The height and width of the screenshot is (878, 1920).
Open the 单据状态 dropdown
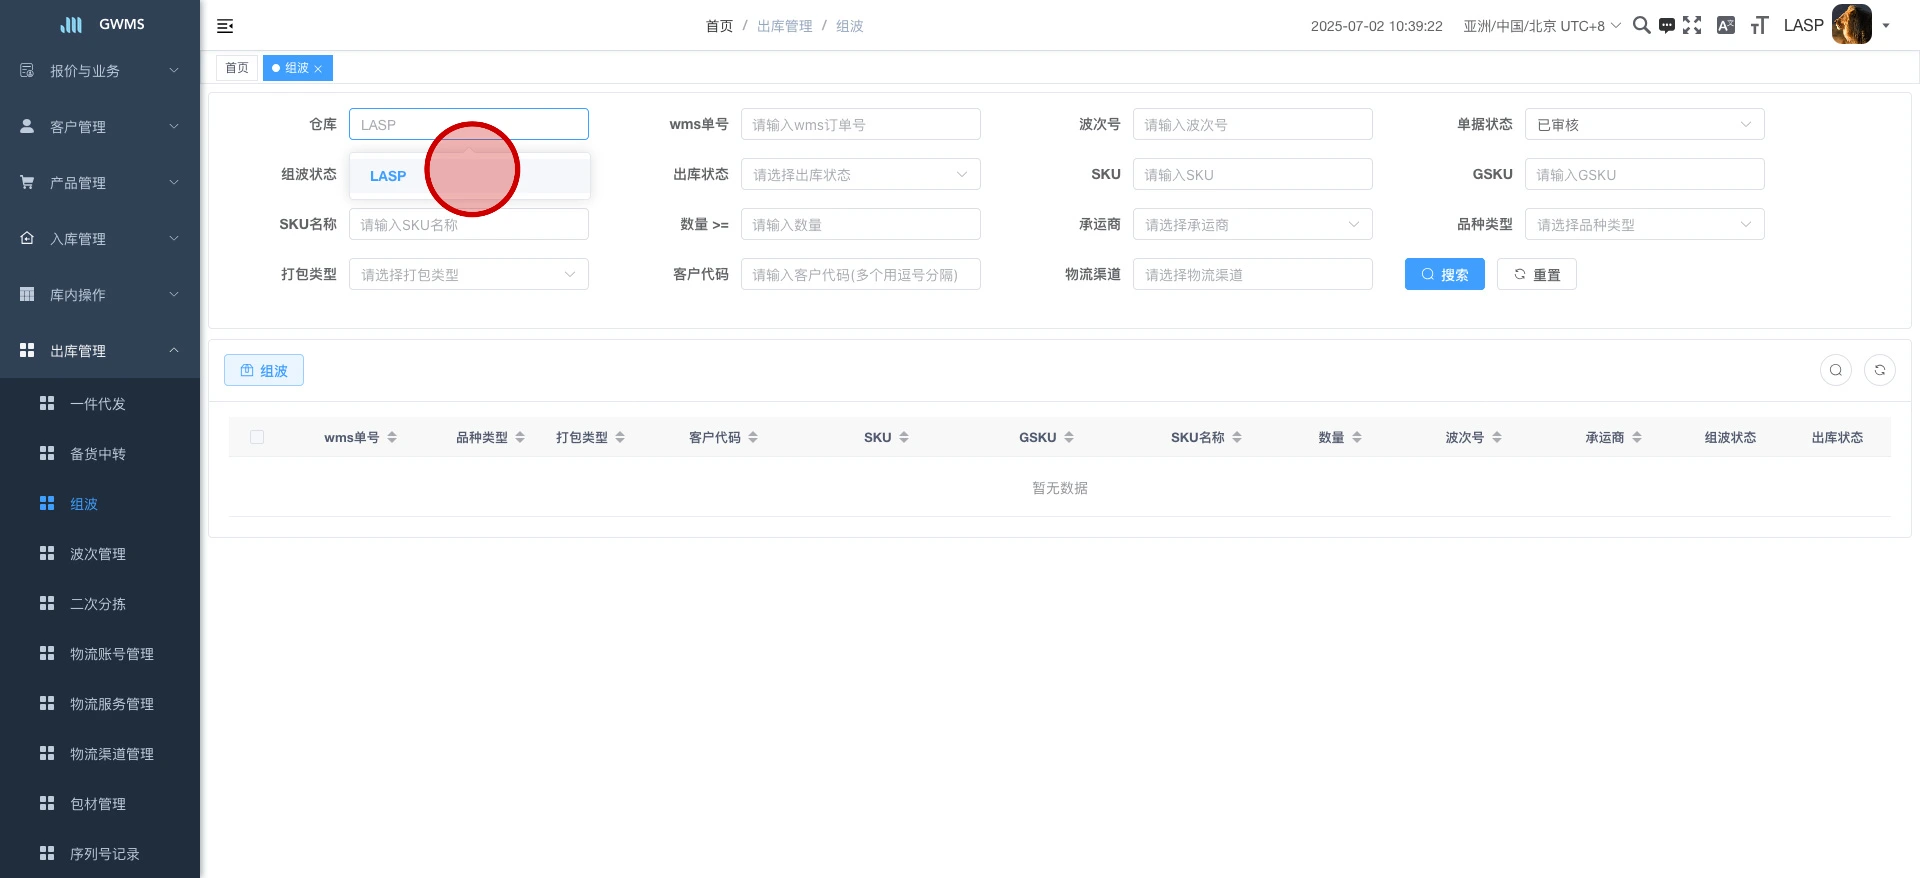tap(1643, 125)
